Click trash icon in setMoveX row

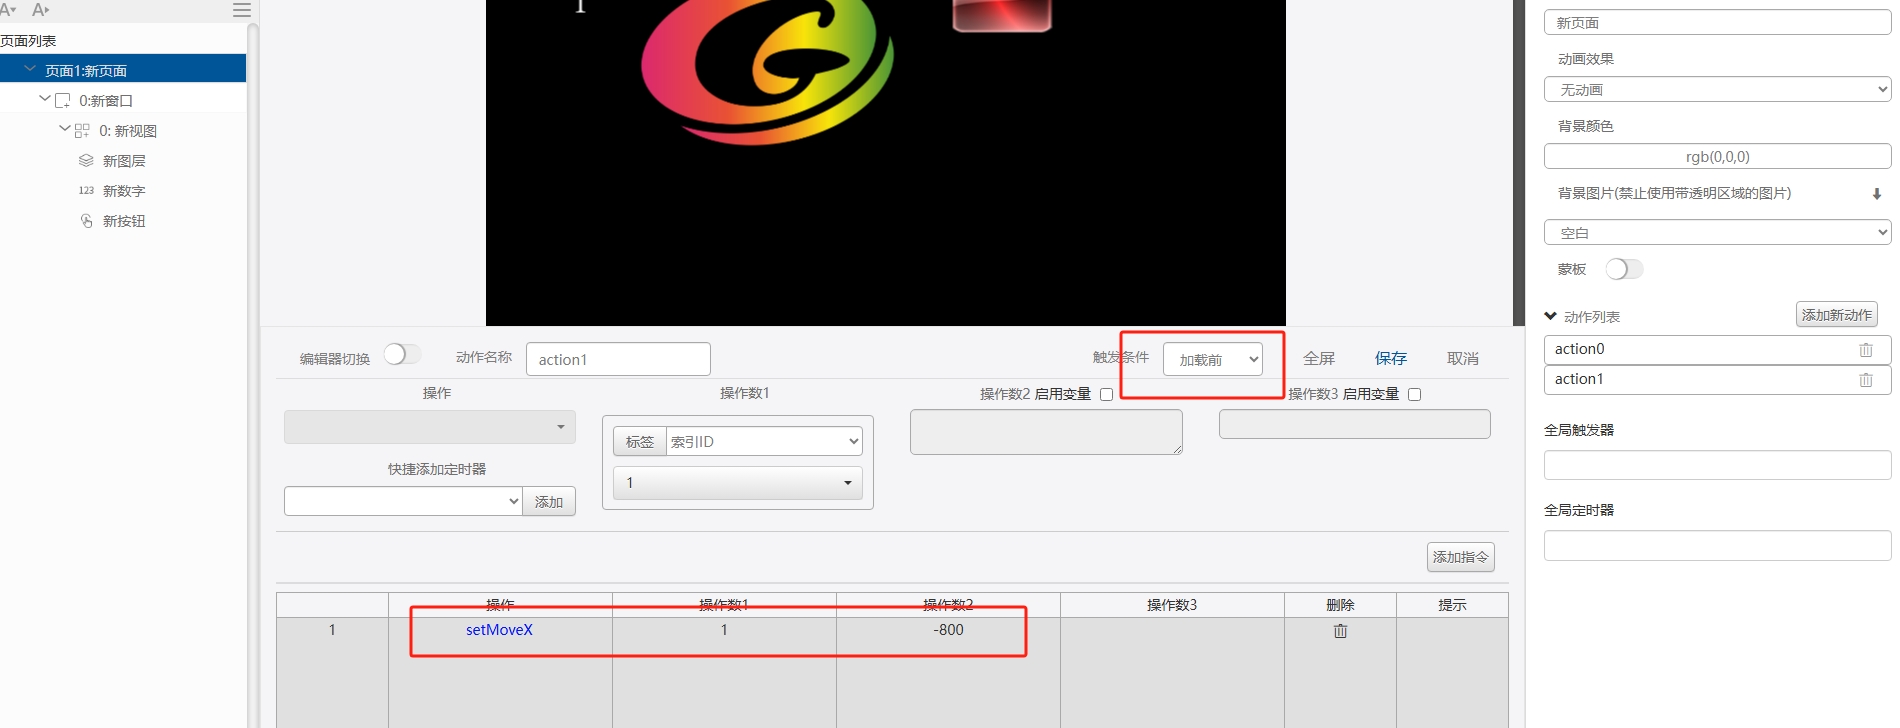tap(1340, 631)
